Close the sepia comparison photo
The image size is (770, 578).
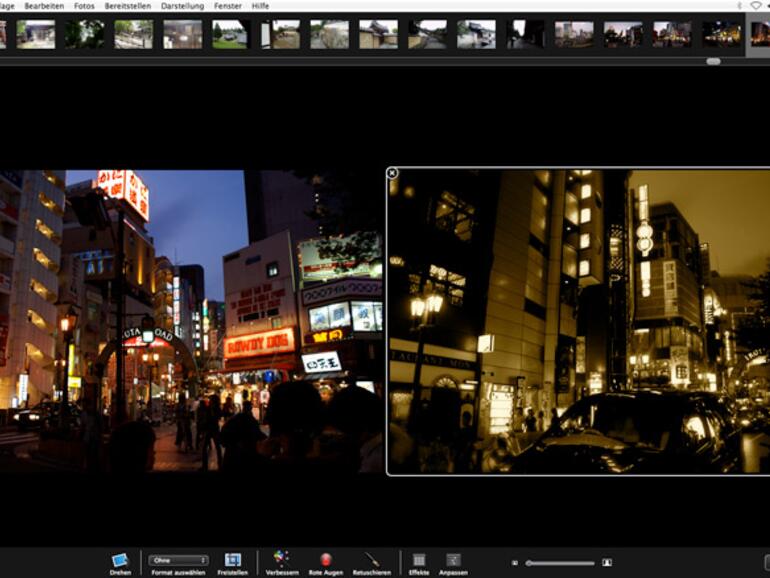pos(392,173)
